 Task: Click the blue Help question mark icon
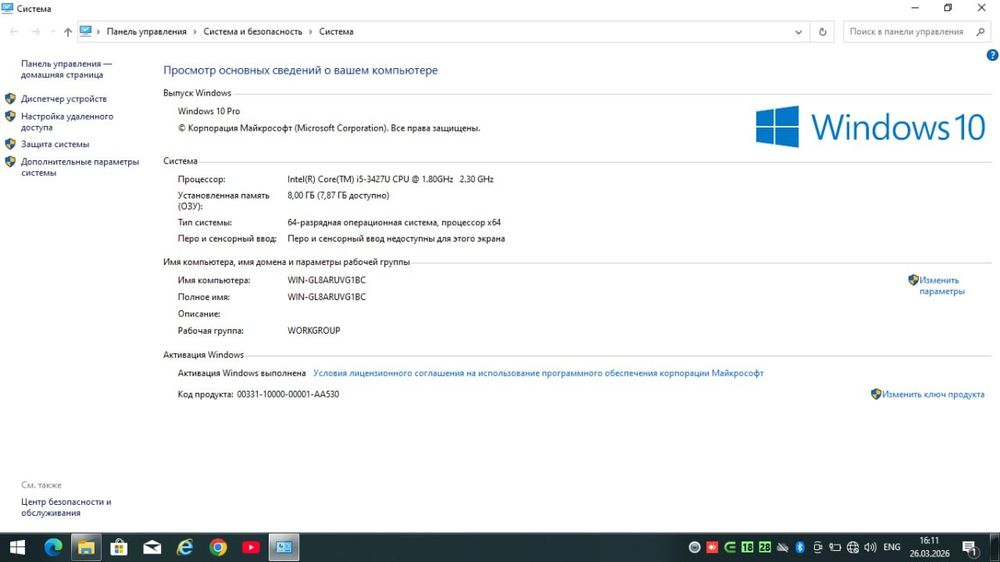click(992, 55)
